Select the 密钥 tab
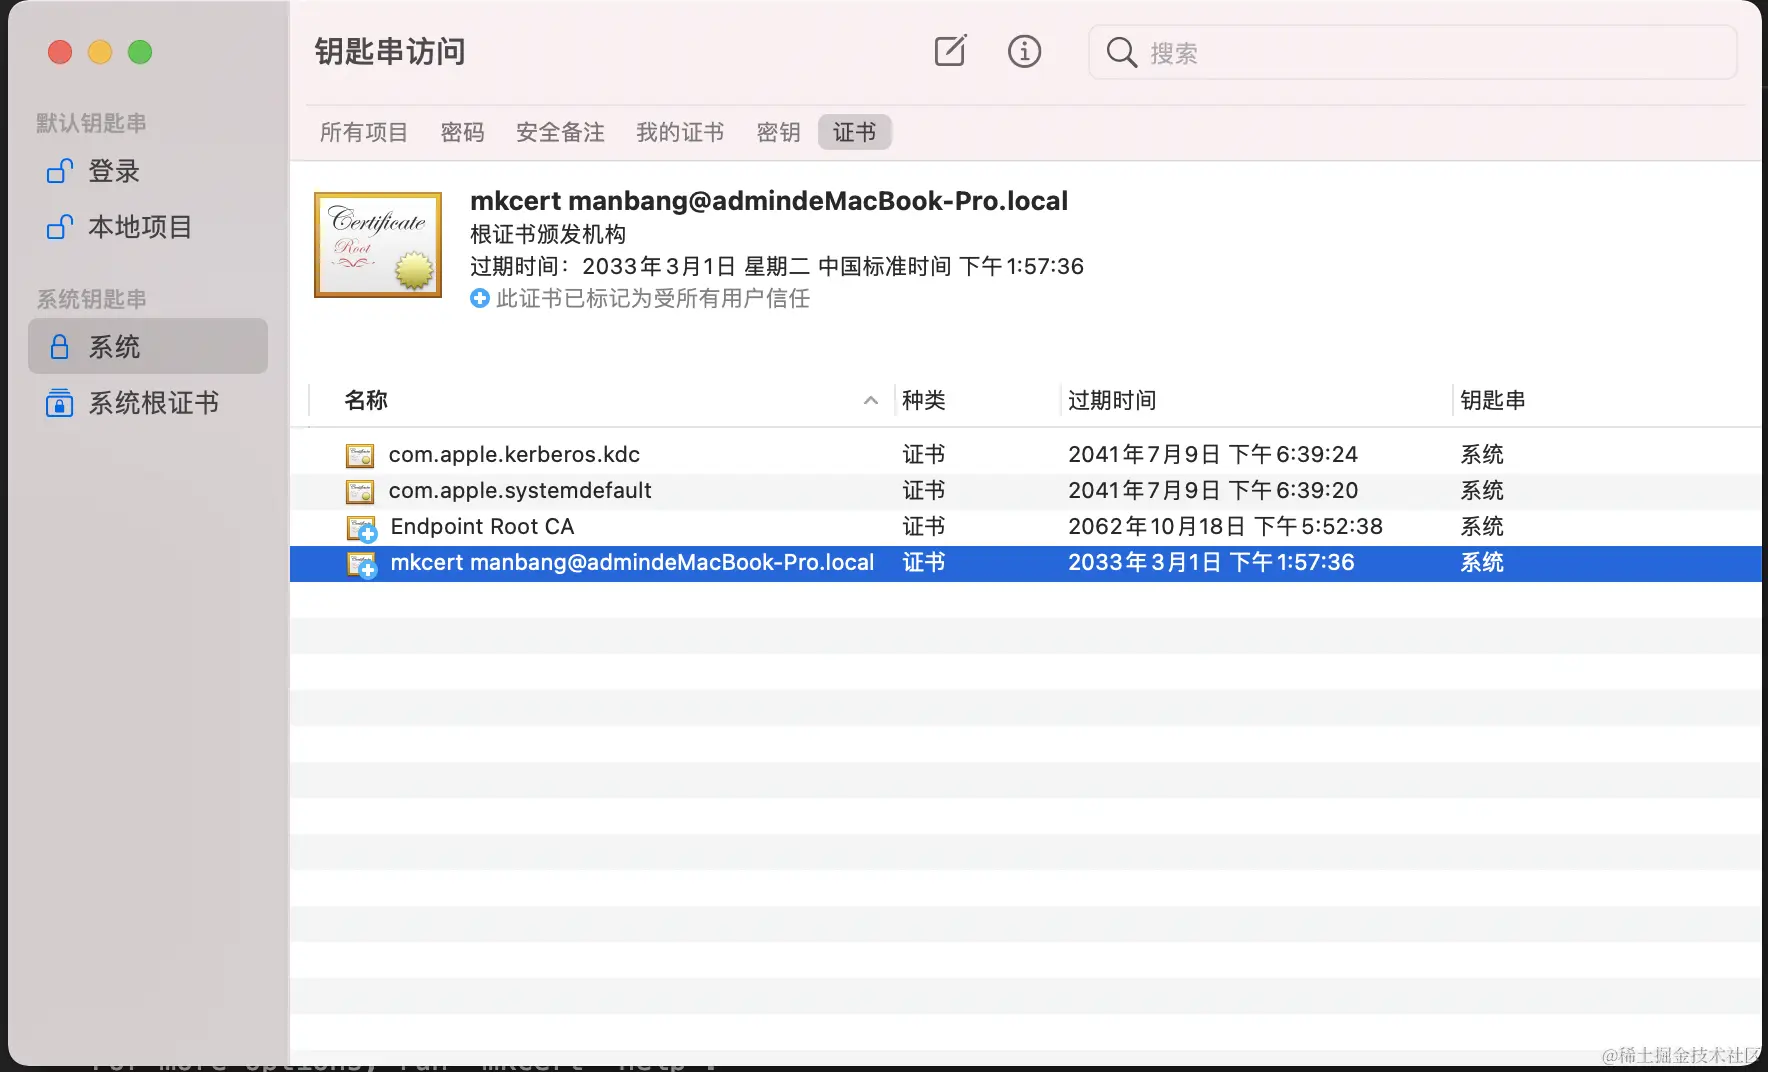This screenshot has width=1768, height=1072. (x=778, y=132)
